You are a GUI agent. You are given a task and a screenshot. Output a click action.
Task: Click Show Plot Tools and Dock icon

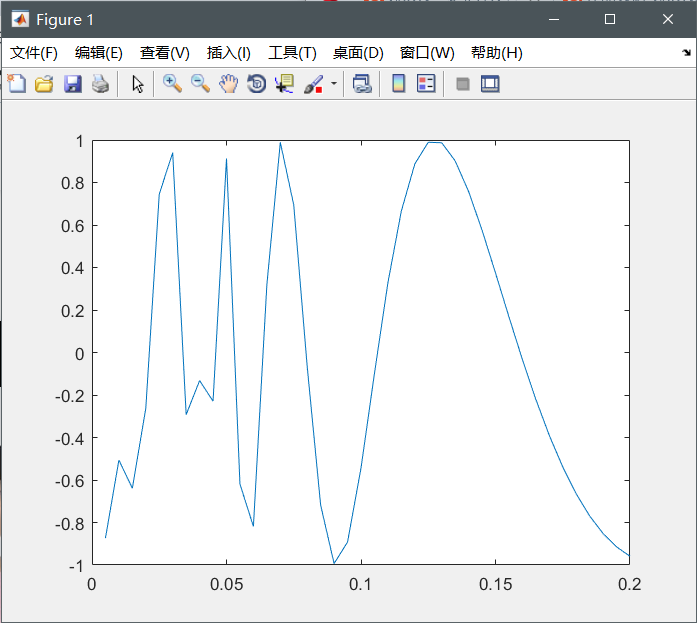click(490, 84)
